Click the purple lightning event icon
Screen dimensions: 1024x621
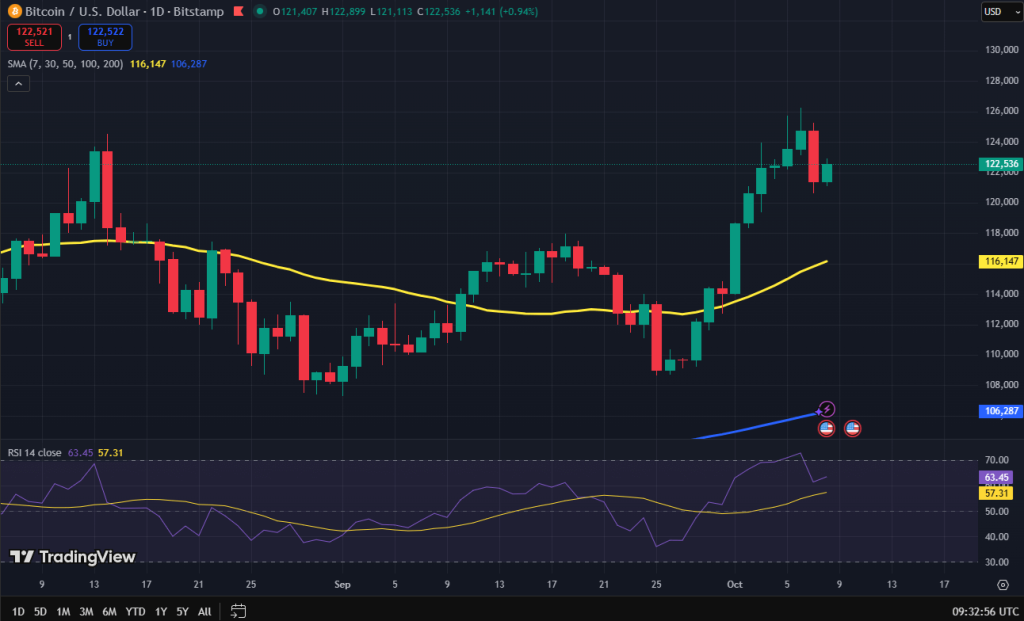[x=827, y=408]
